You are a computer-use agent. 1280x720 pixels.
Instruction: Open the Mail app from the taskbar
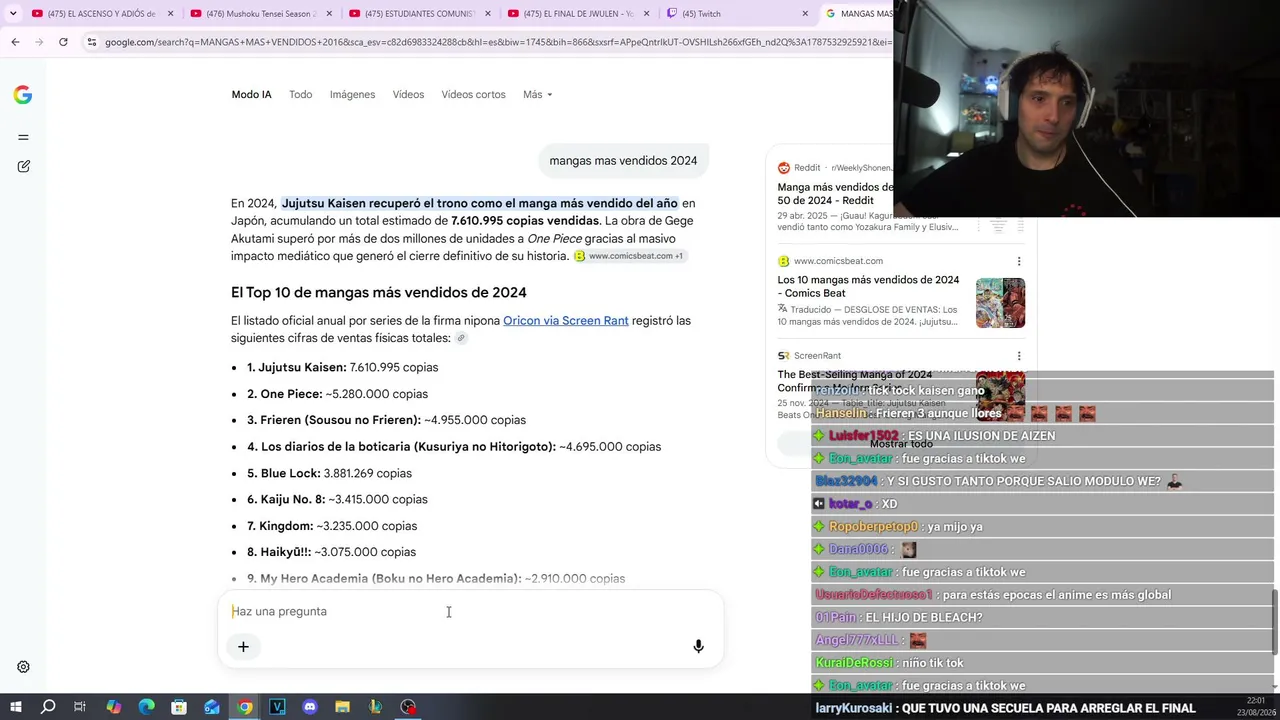tap(212, 707)
